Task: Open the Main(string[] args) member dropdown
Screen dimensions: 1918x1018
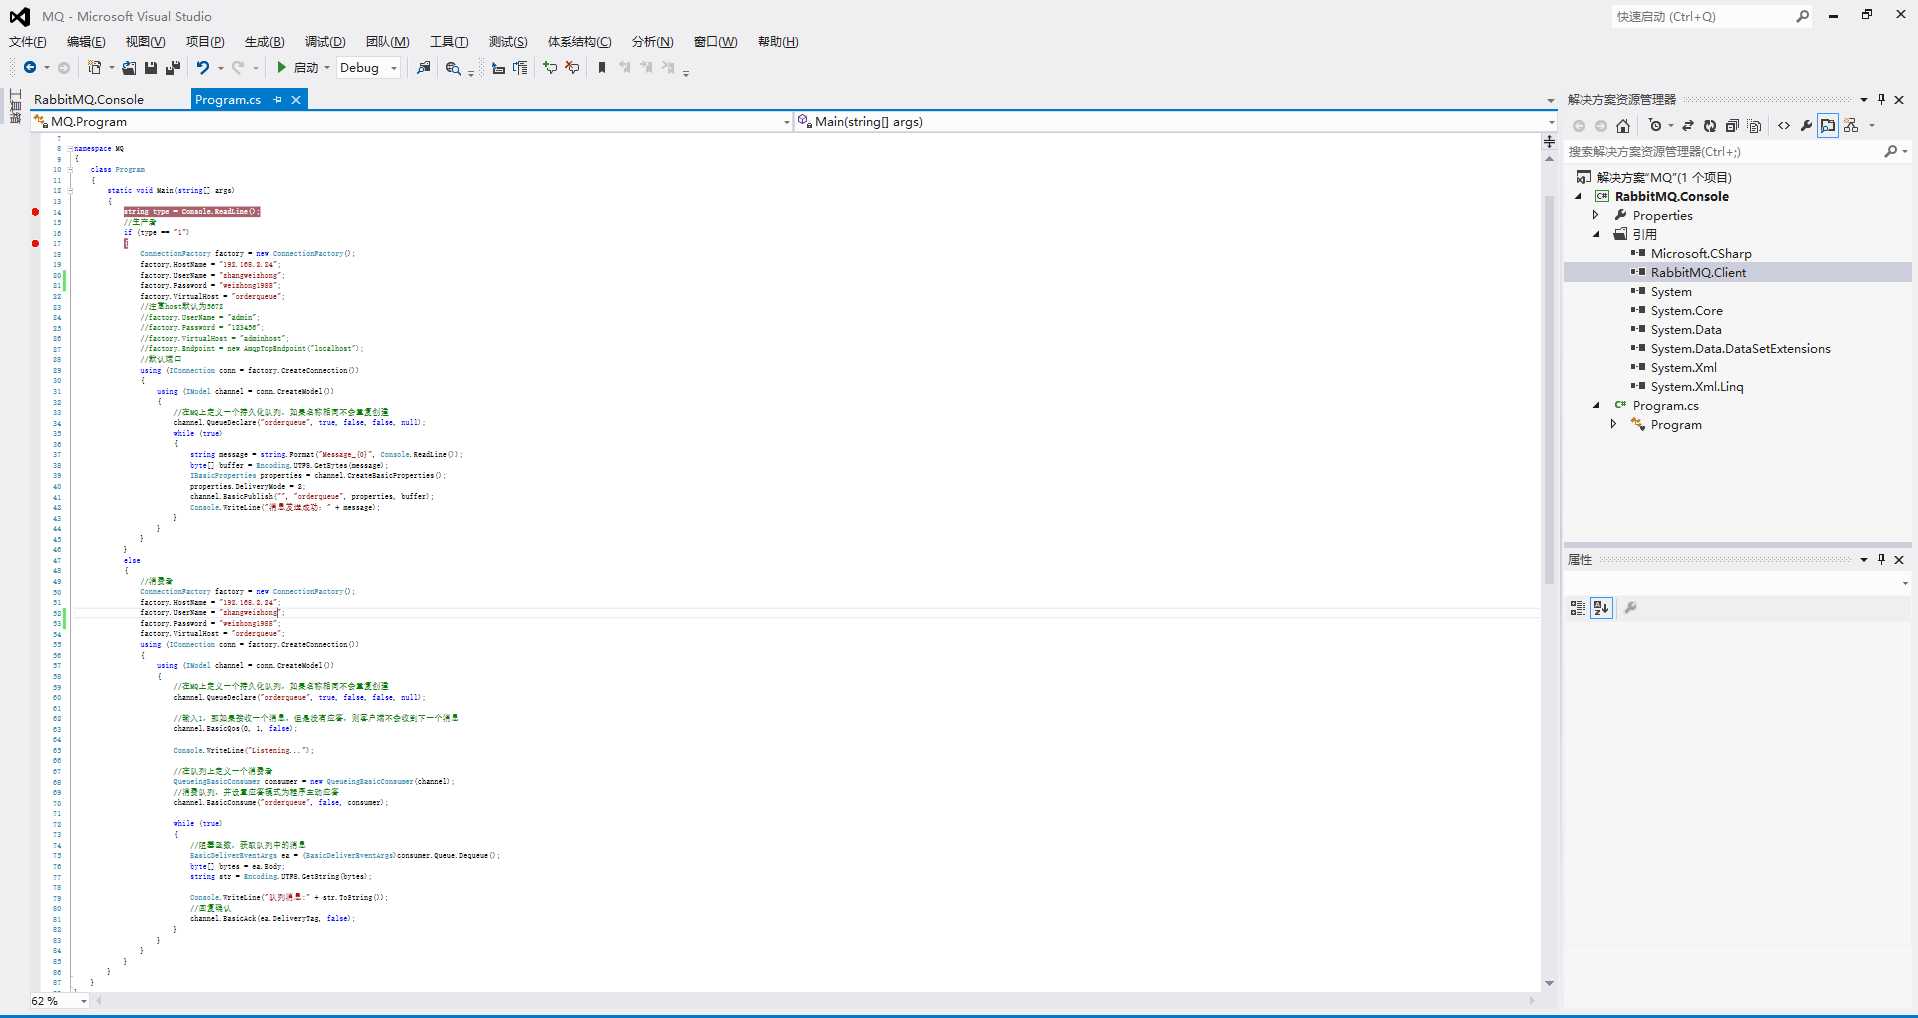Action: (x=1551, y=122)
